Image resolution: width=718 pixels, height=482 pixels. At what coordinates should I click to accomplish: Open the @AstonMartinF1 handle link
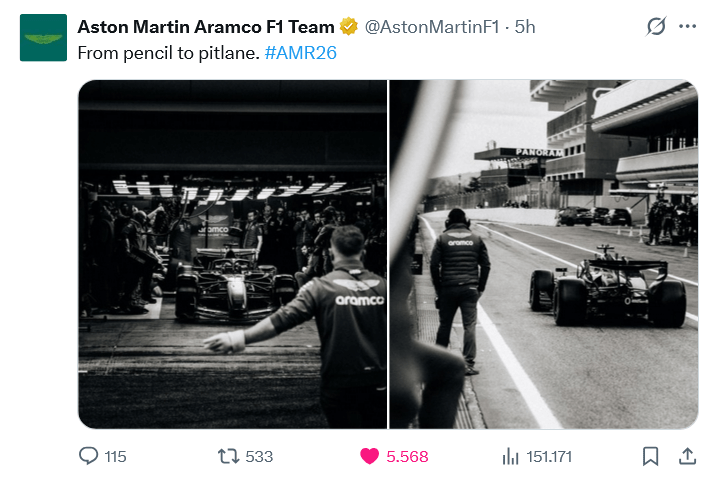click(435, 27)
